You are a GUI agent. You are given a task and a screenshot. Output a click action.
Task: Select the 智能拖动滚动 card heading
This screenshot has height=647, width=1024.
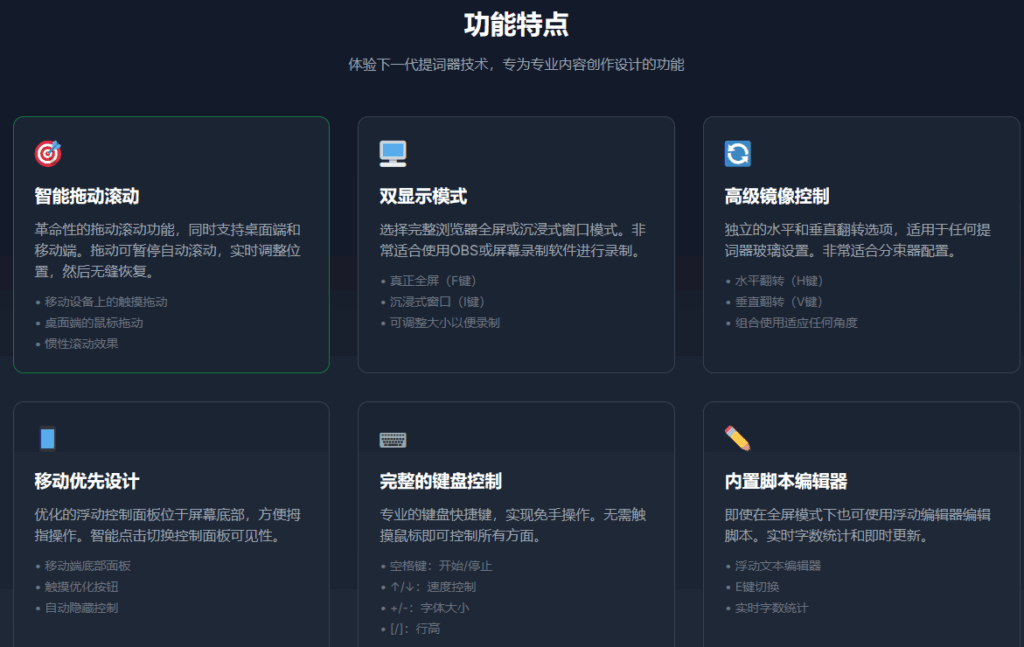[87, 196]
